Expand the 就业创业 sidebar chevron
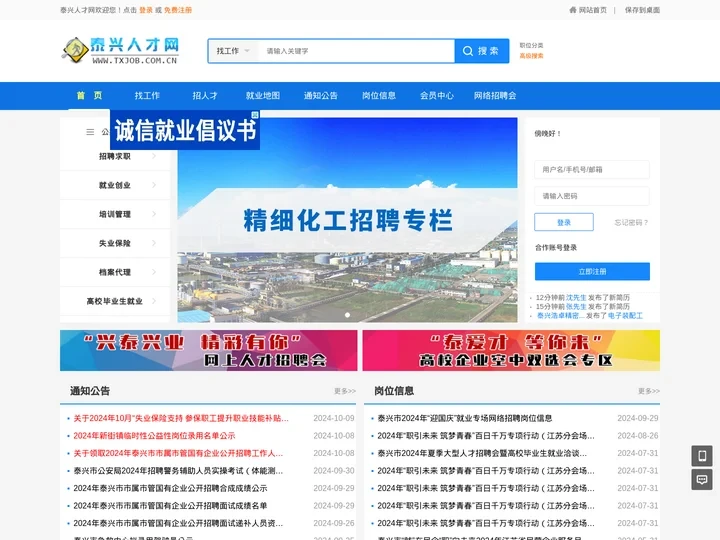720x540 pixels. coord(154,185)
